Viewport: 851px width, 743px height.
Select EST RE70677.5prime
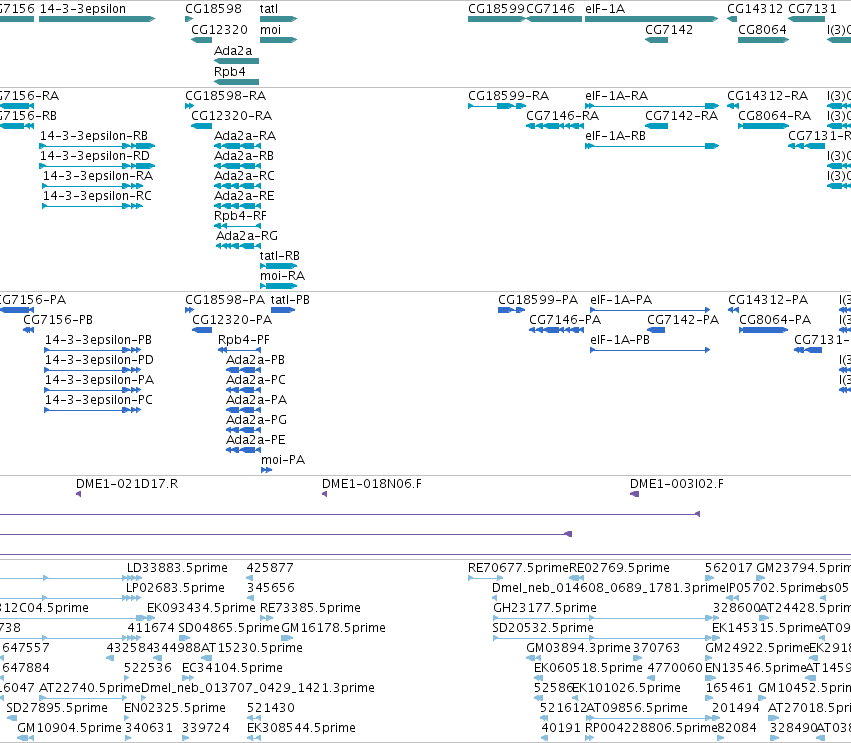518,568
